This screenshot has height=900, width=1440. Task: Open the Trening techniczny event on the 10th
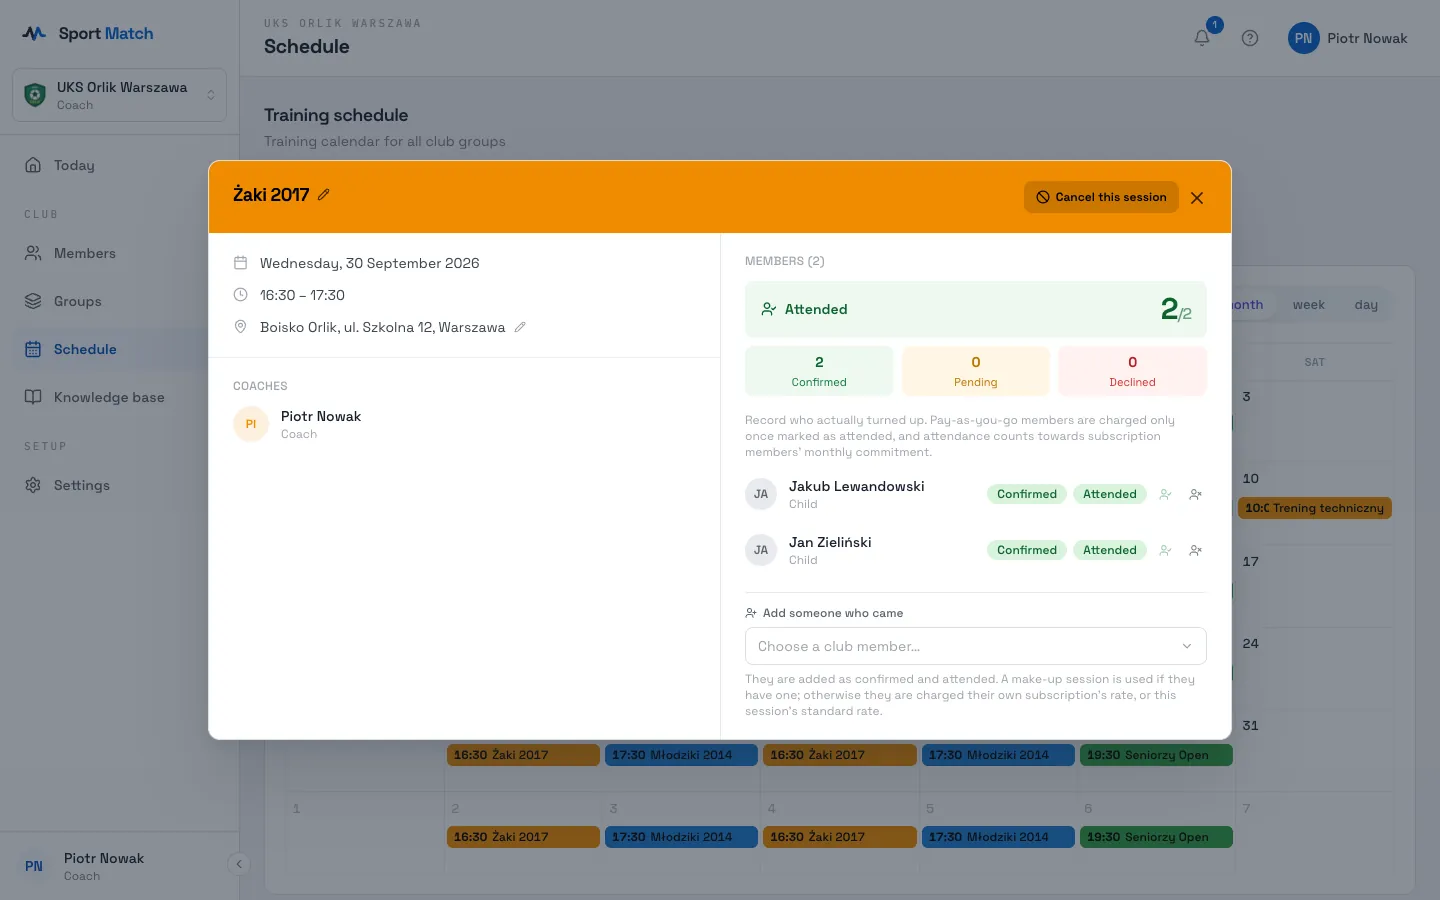click(x=1314, y=508)
